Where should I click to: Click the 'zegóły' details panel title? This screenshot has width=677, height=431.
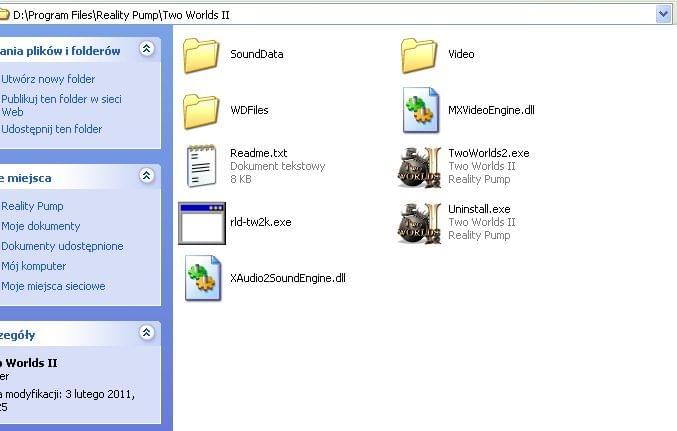tap(17, 335)
